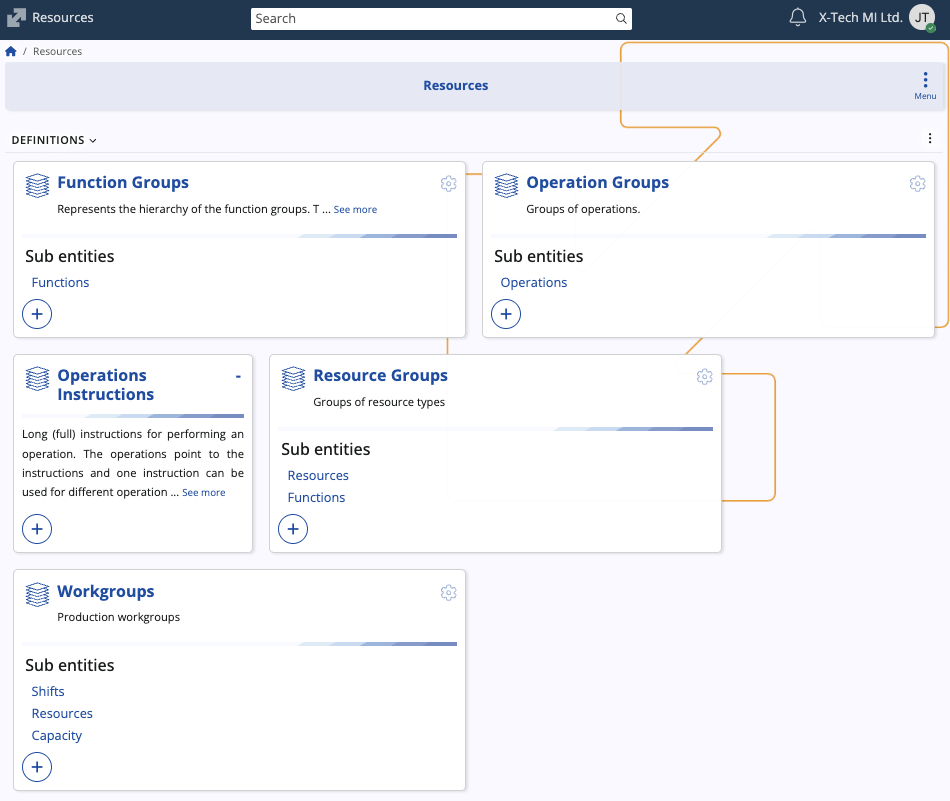Open settings gear on Operation Groups card

[x=917, y=184]
